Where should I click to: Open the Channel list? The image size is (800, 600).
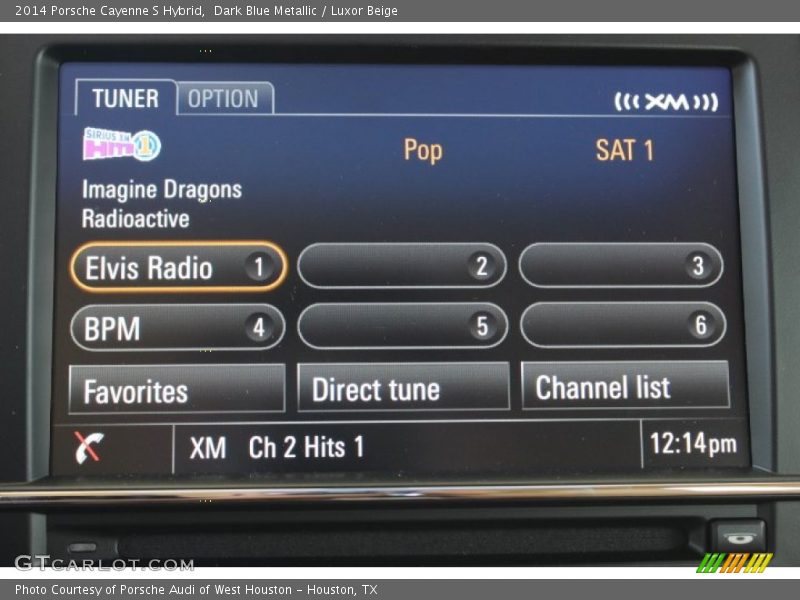626,386
